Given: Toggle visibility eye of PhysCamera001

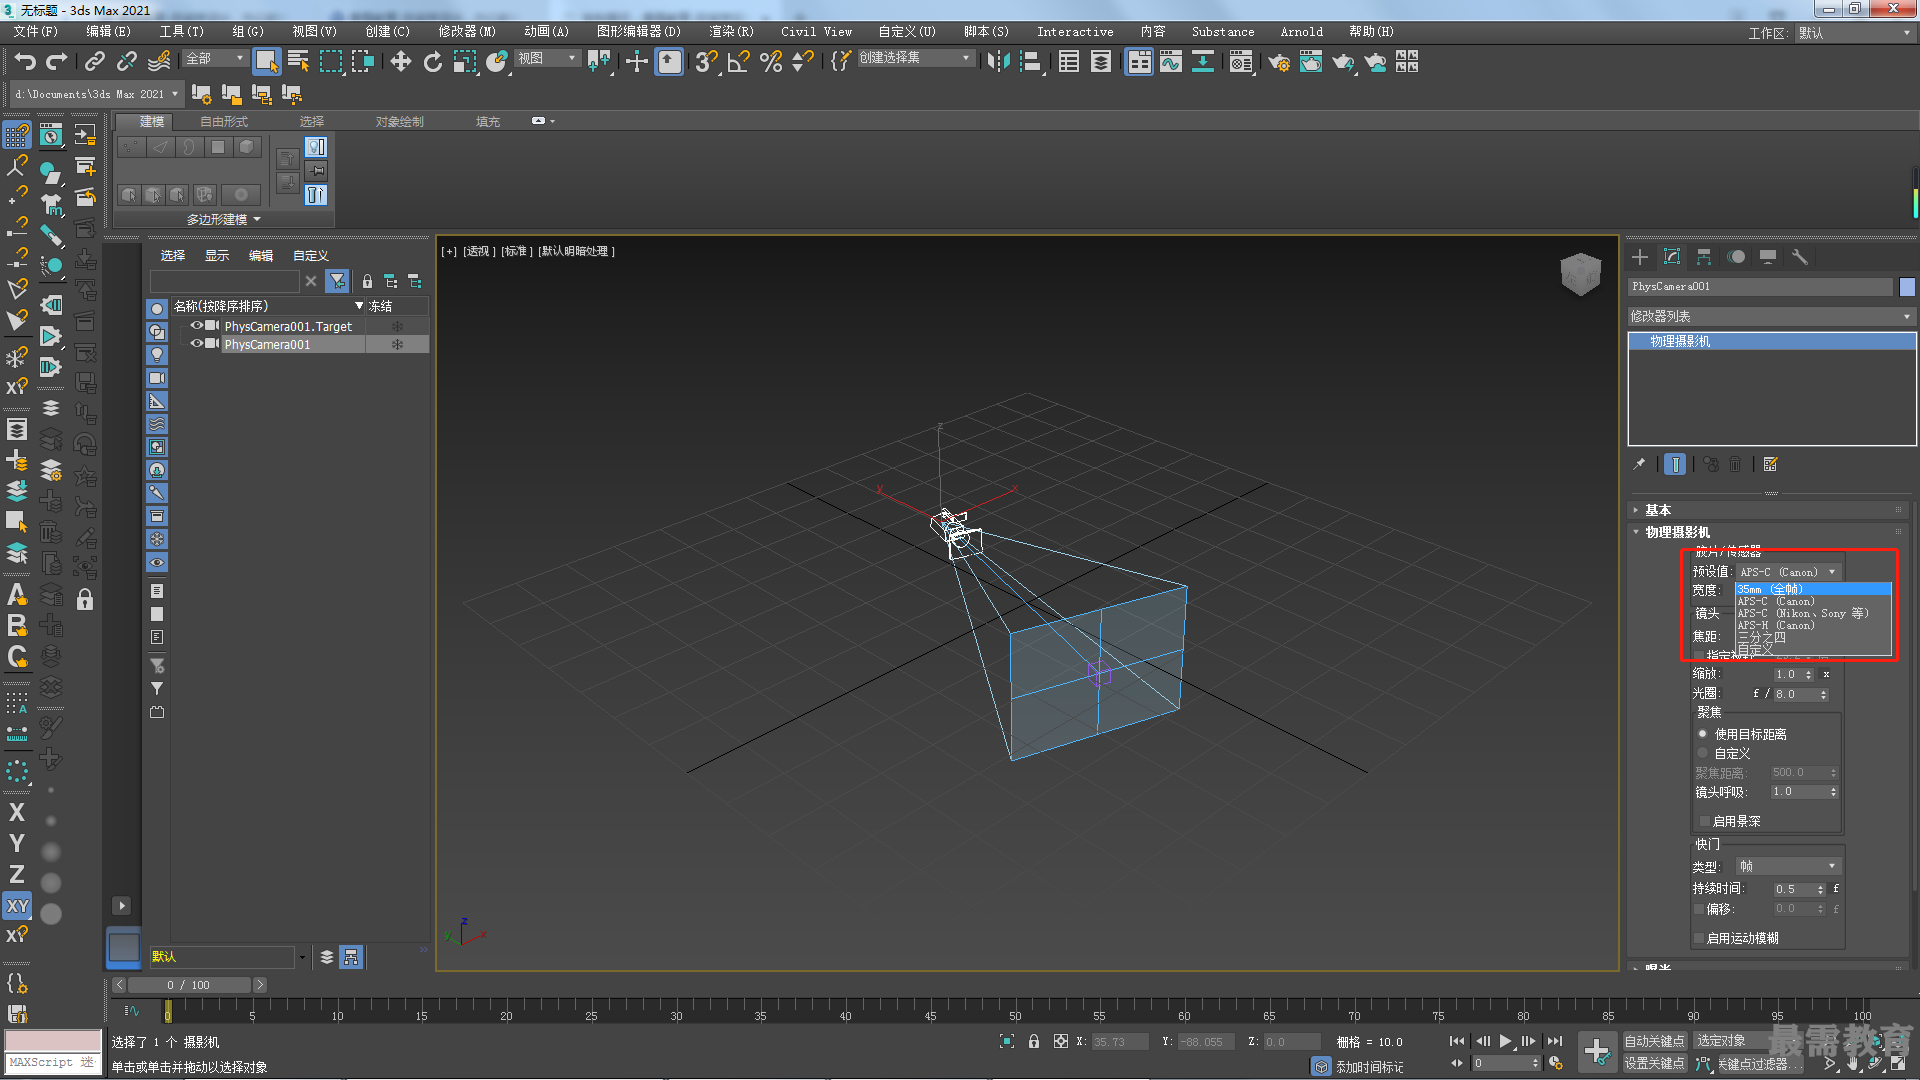Looking at the screenshot, I should click(x=197, y=344).
